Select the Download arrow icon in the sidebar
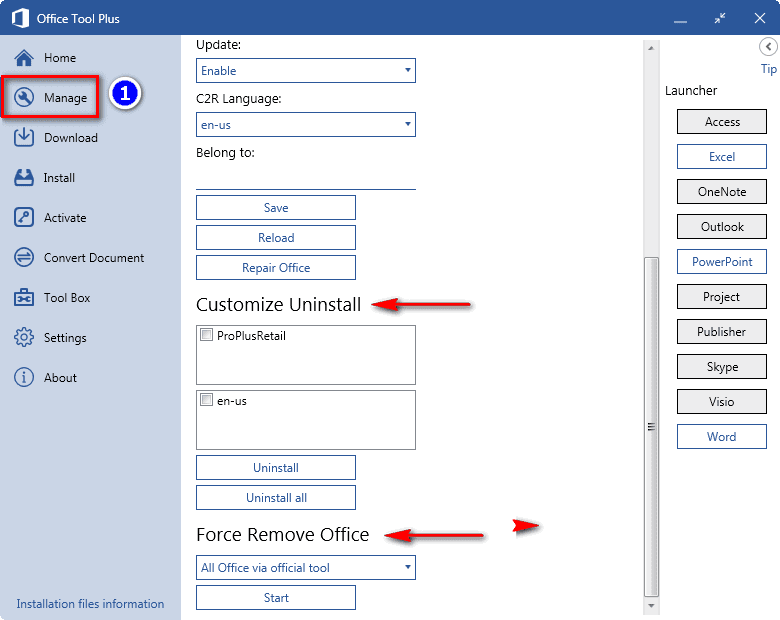Image resolution: width=780 pixels, height=620 pixels. coord(24,137)
